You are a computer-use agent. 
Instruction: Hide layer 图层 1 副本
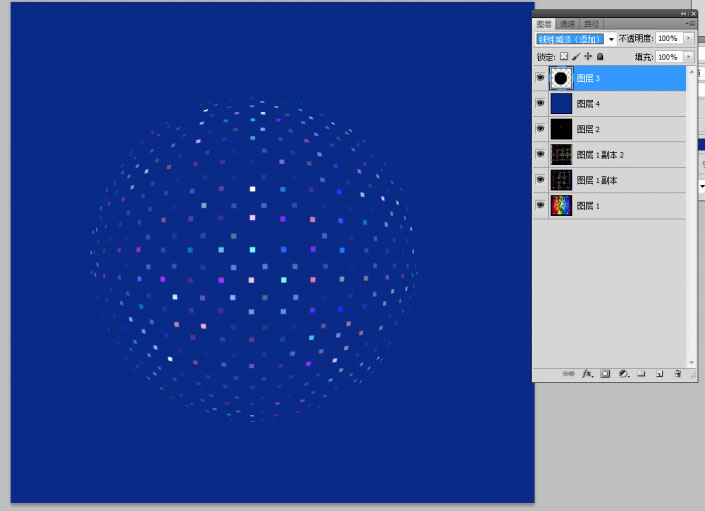tap(540, 180)
